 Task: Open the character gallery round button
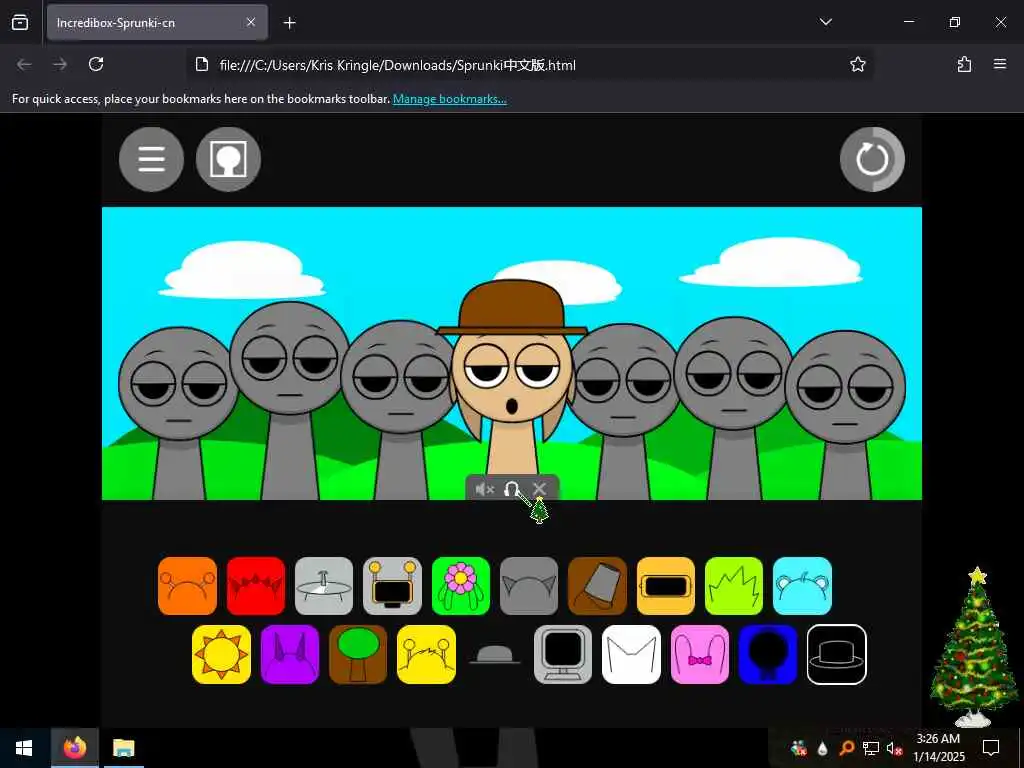pos(228,159)
